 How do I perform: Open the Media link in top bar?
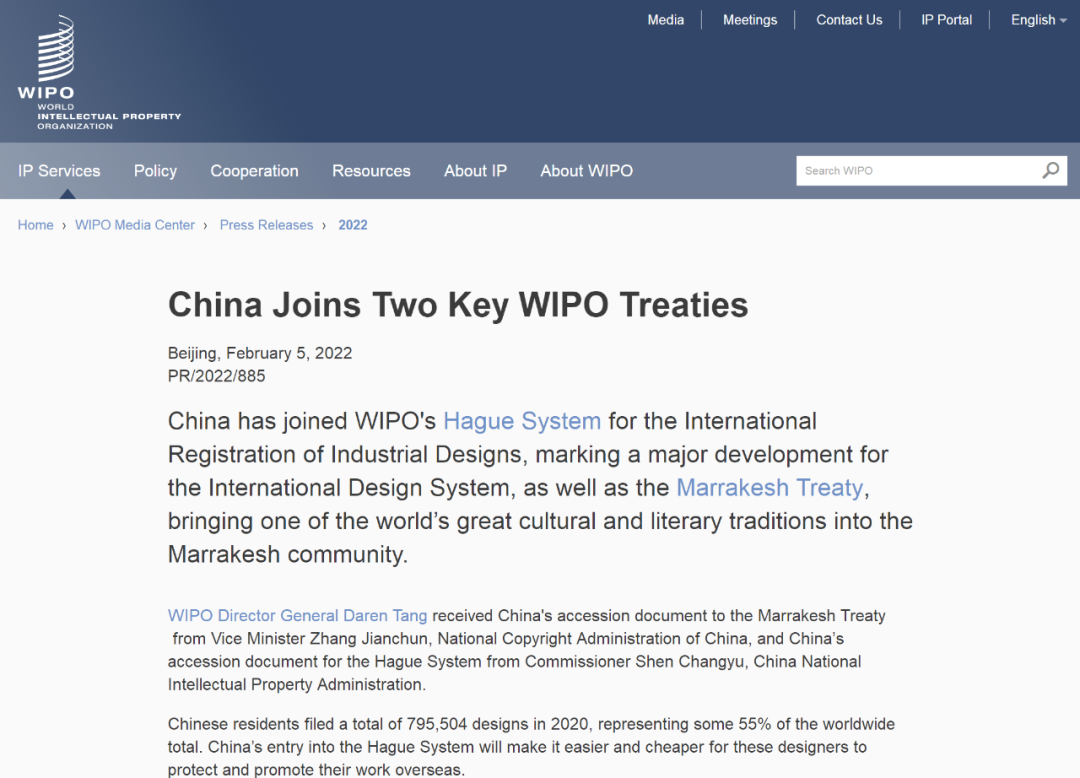tap(665, 20)
